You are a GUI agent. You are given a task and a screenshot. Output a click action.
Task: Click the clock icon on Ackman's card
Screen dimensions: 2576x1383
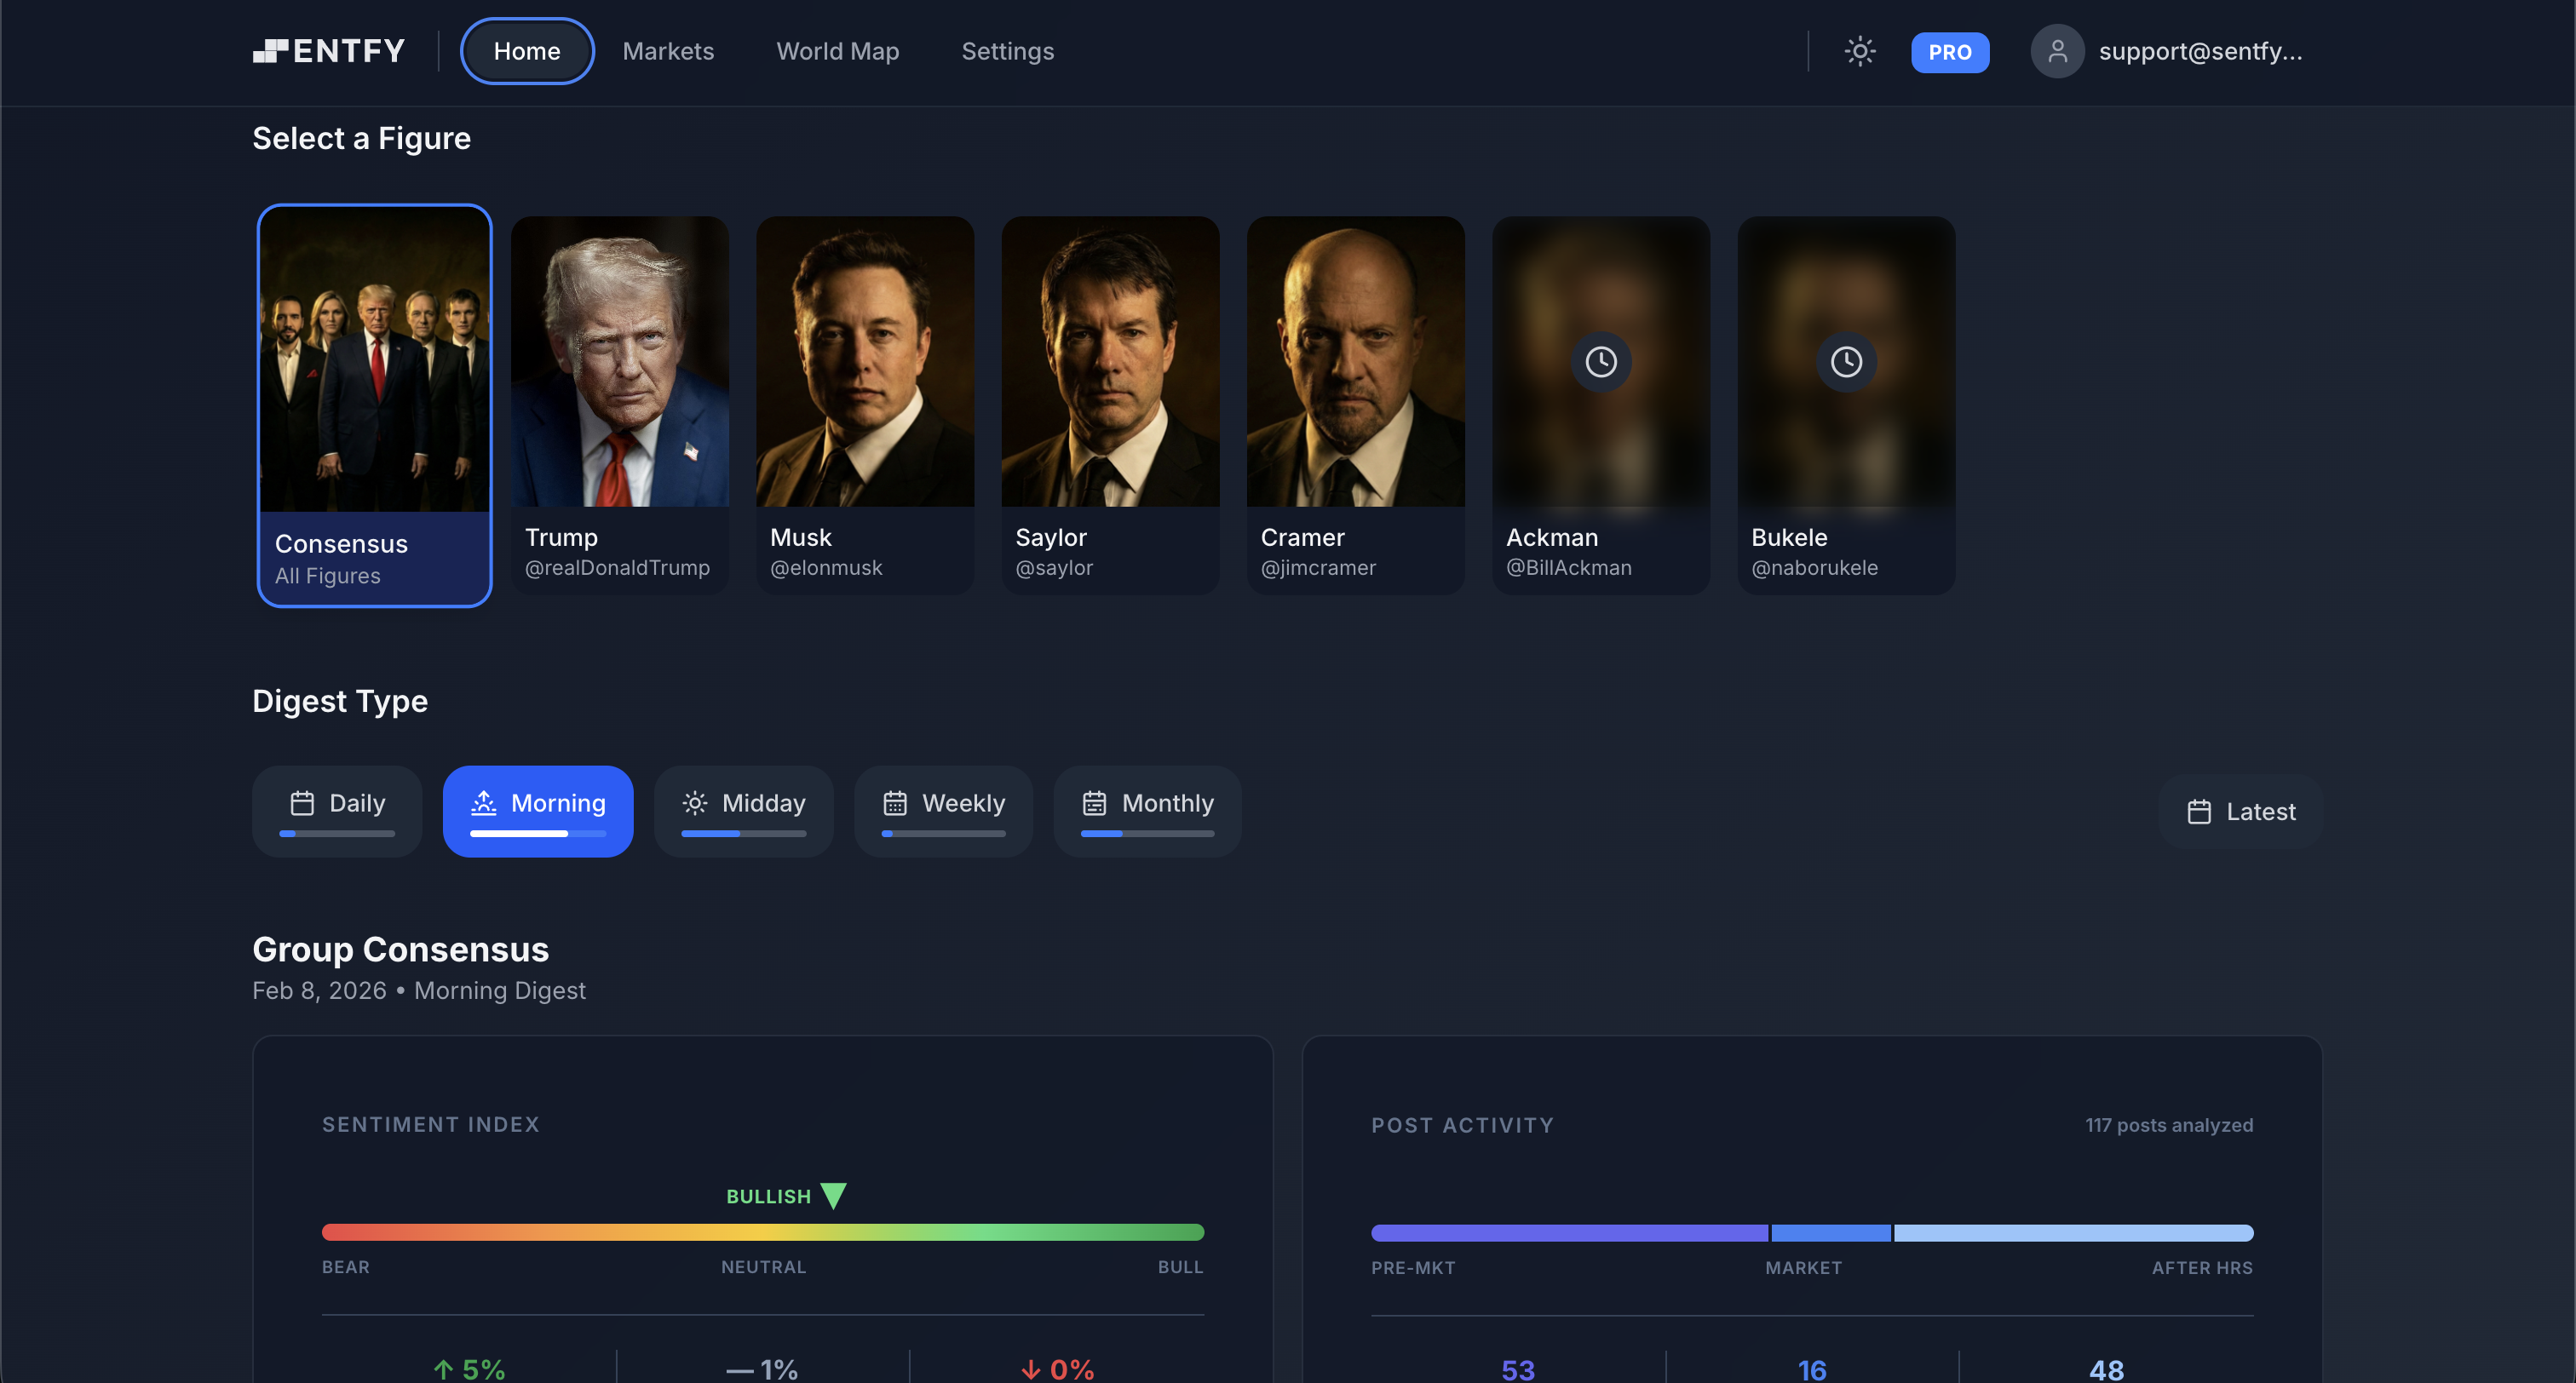1600,361
